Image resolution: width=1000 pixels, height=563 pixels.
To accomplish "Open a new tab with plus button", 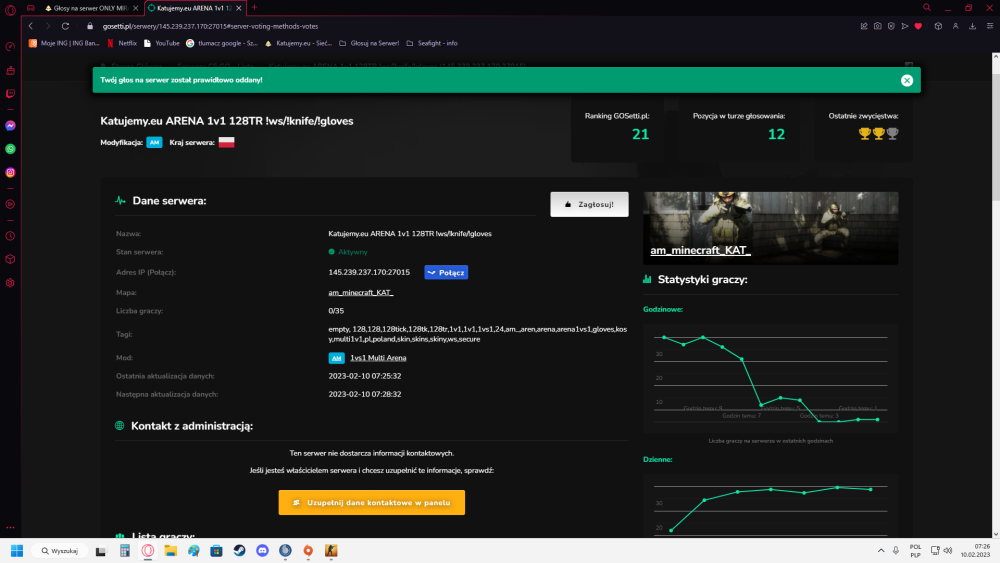I will point(254,8).
